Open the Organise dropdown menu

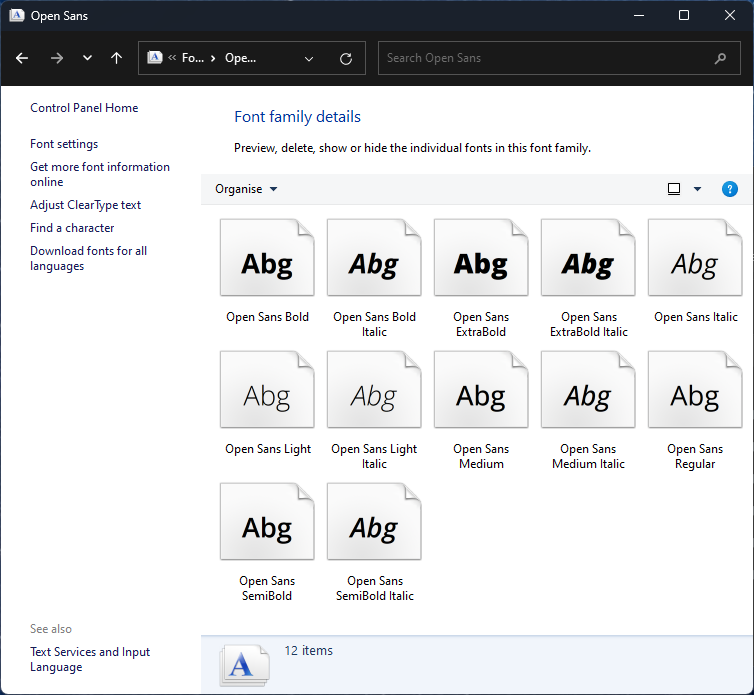[246, 189]
